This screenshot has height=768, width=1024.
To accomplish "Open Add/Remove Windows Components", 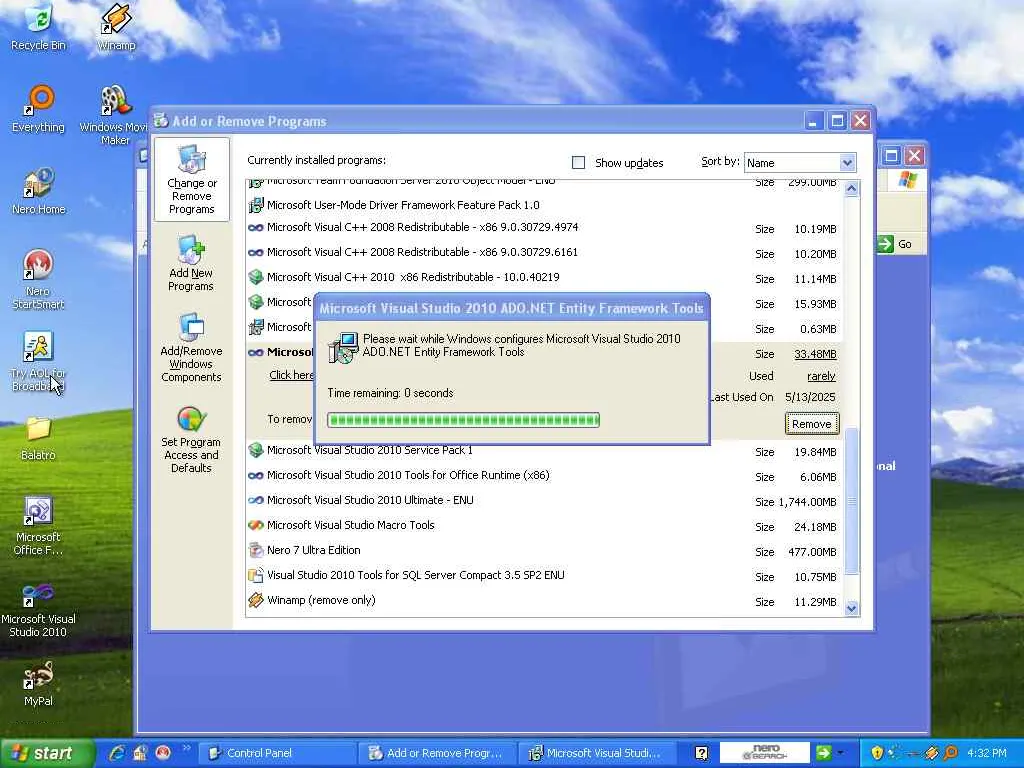I will 191,347.
